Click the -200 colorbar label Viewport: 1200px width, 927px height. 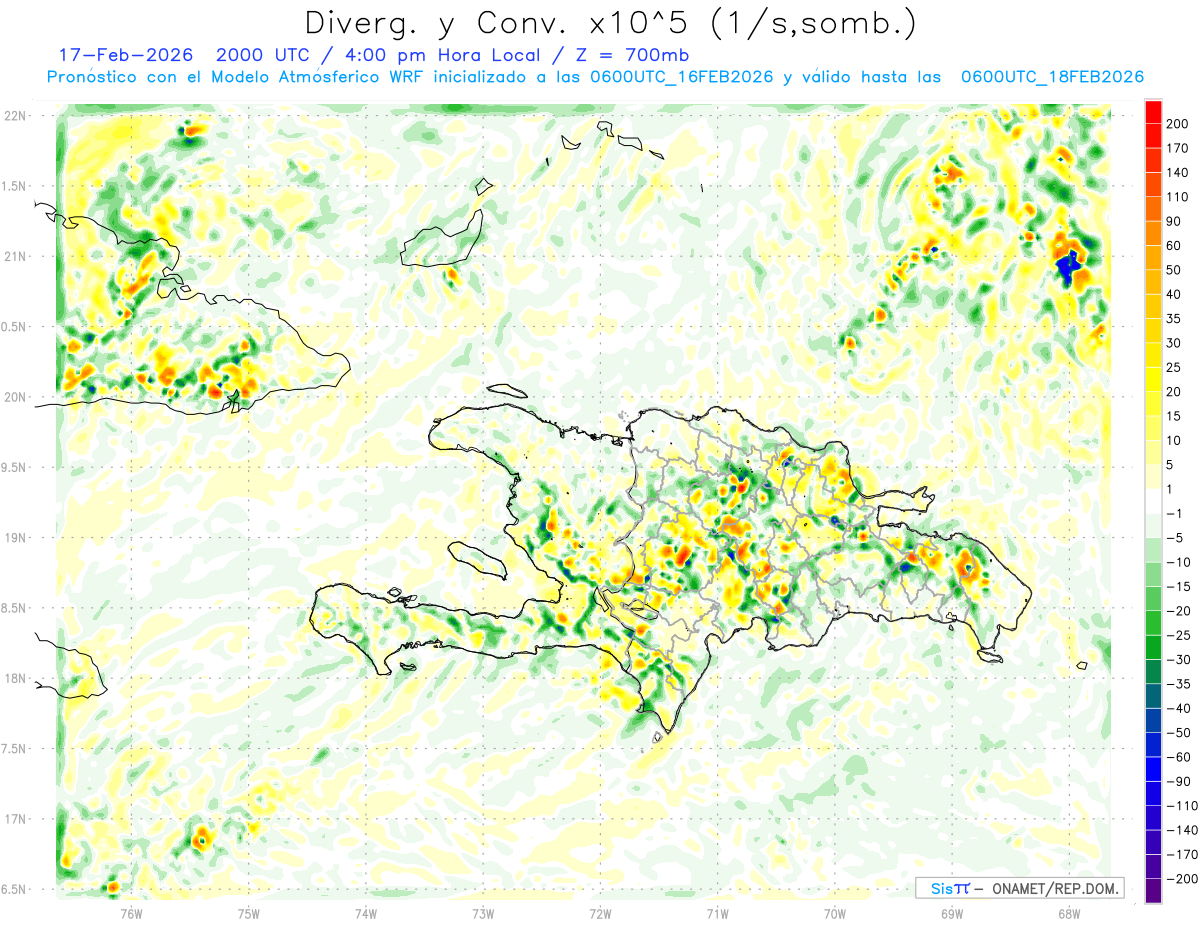tap(1180, 879)
